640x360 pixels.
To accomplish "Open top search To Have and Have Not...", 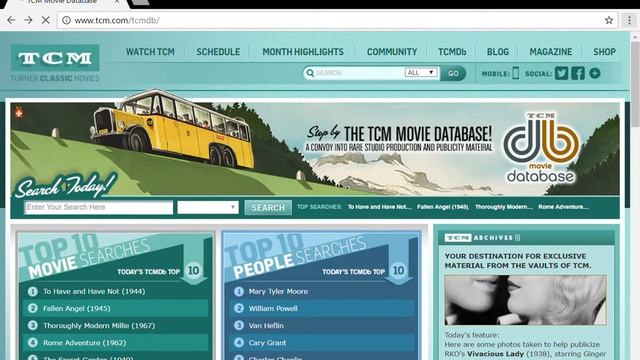I will (380, 207).
